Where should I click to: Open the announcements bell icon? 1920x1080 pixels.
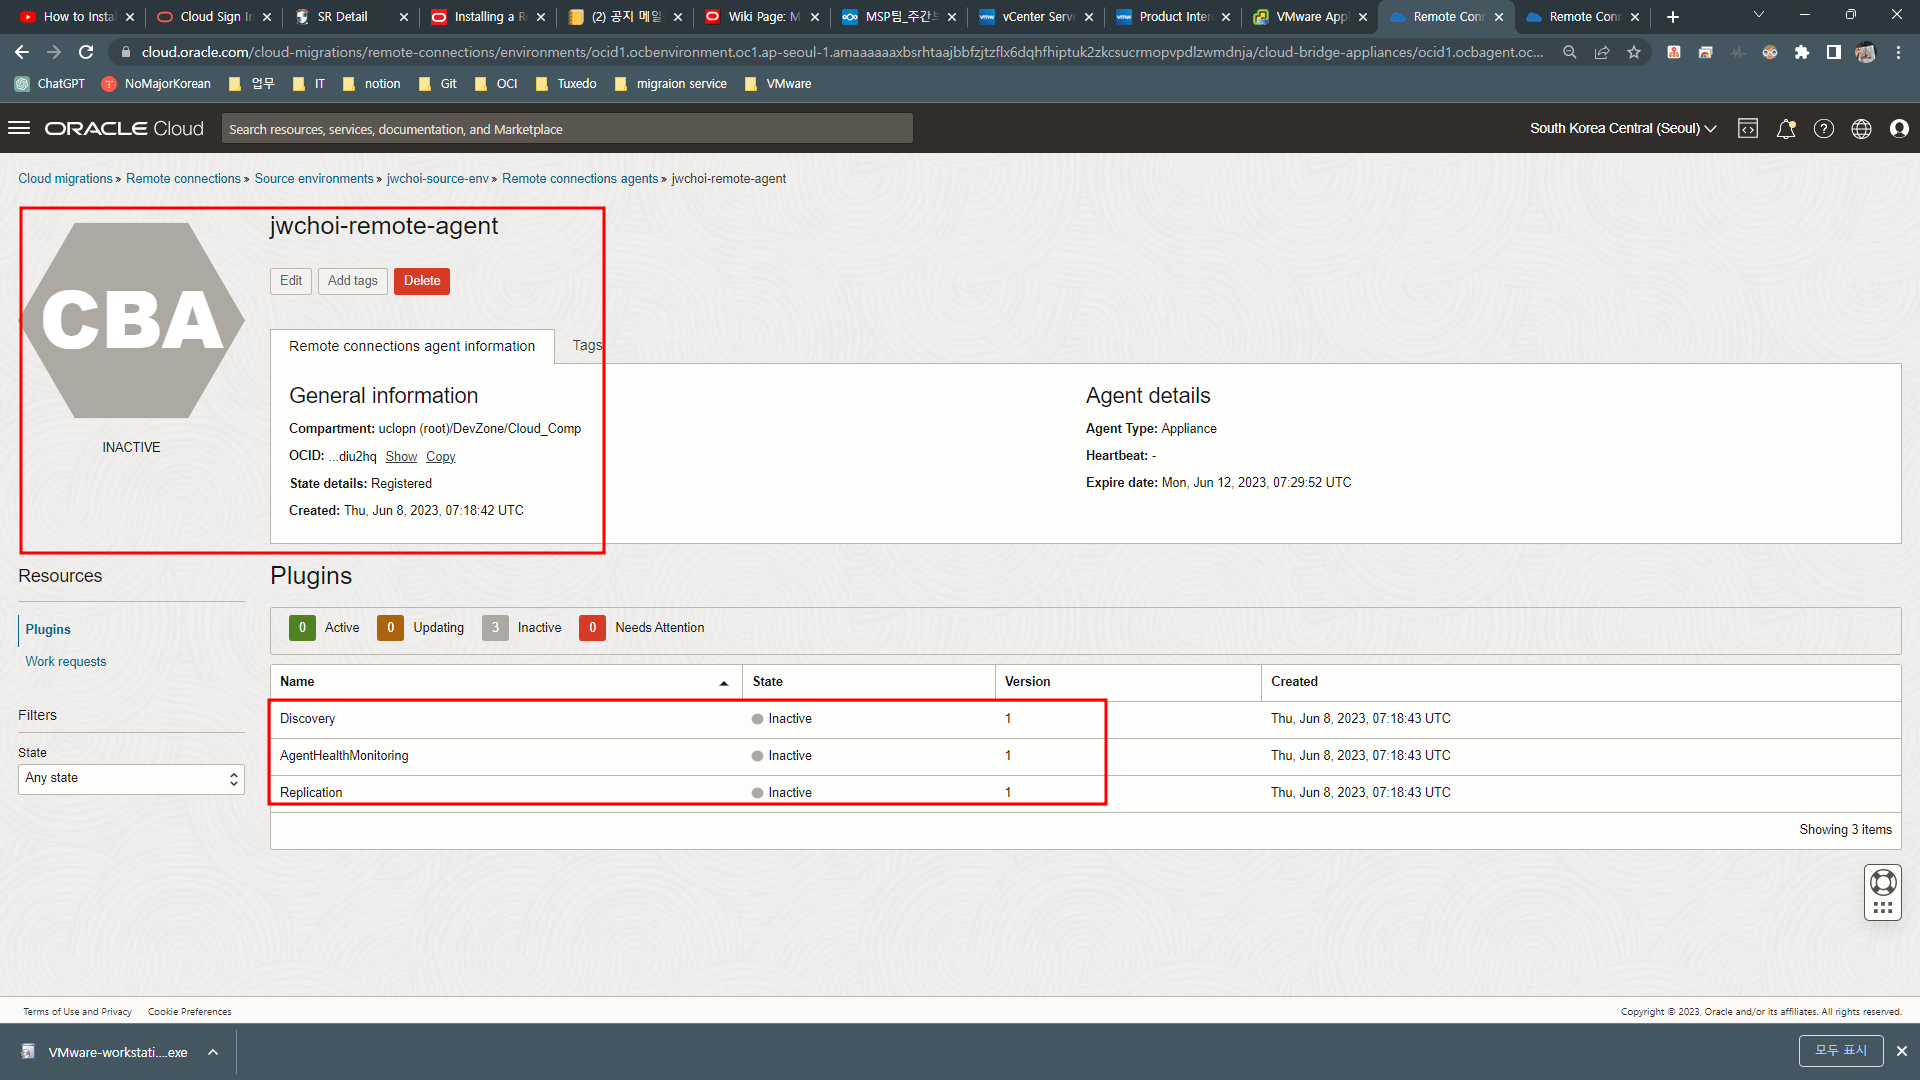pos(1785,128)
